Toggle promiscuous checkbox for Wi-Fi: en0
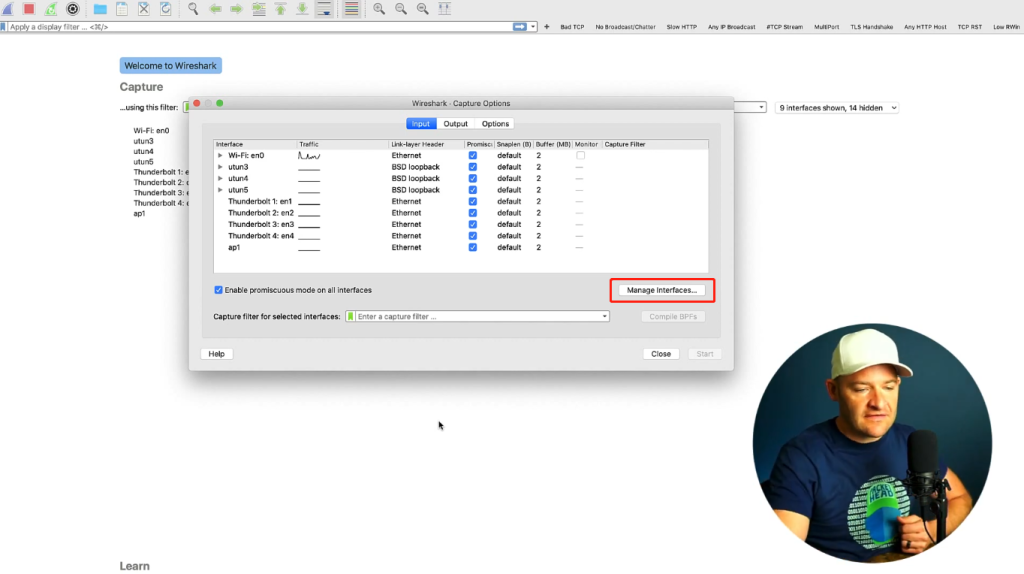Screen dimensions: 1024x574 (473, 155)
